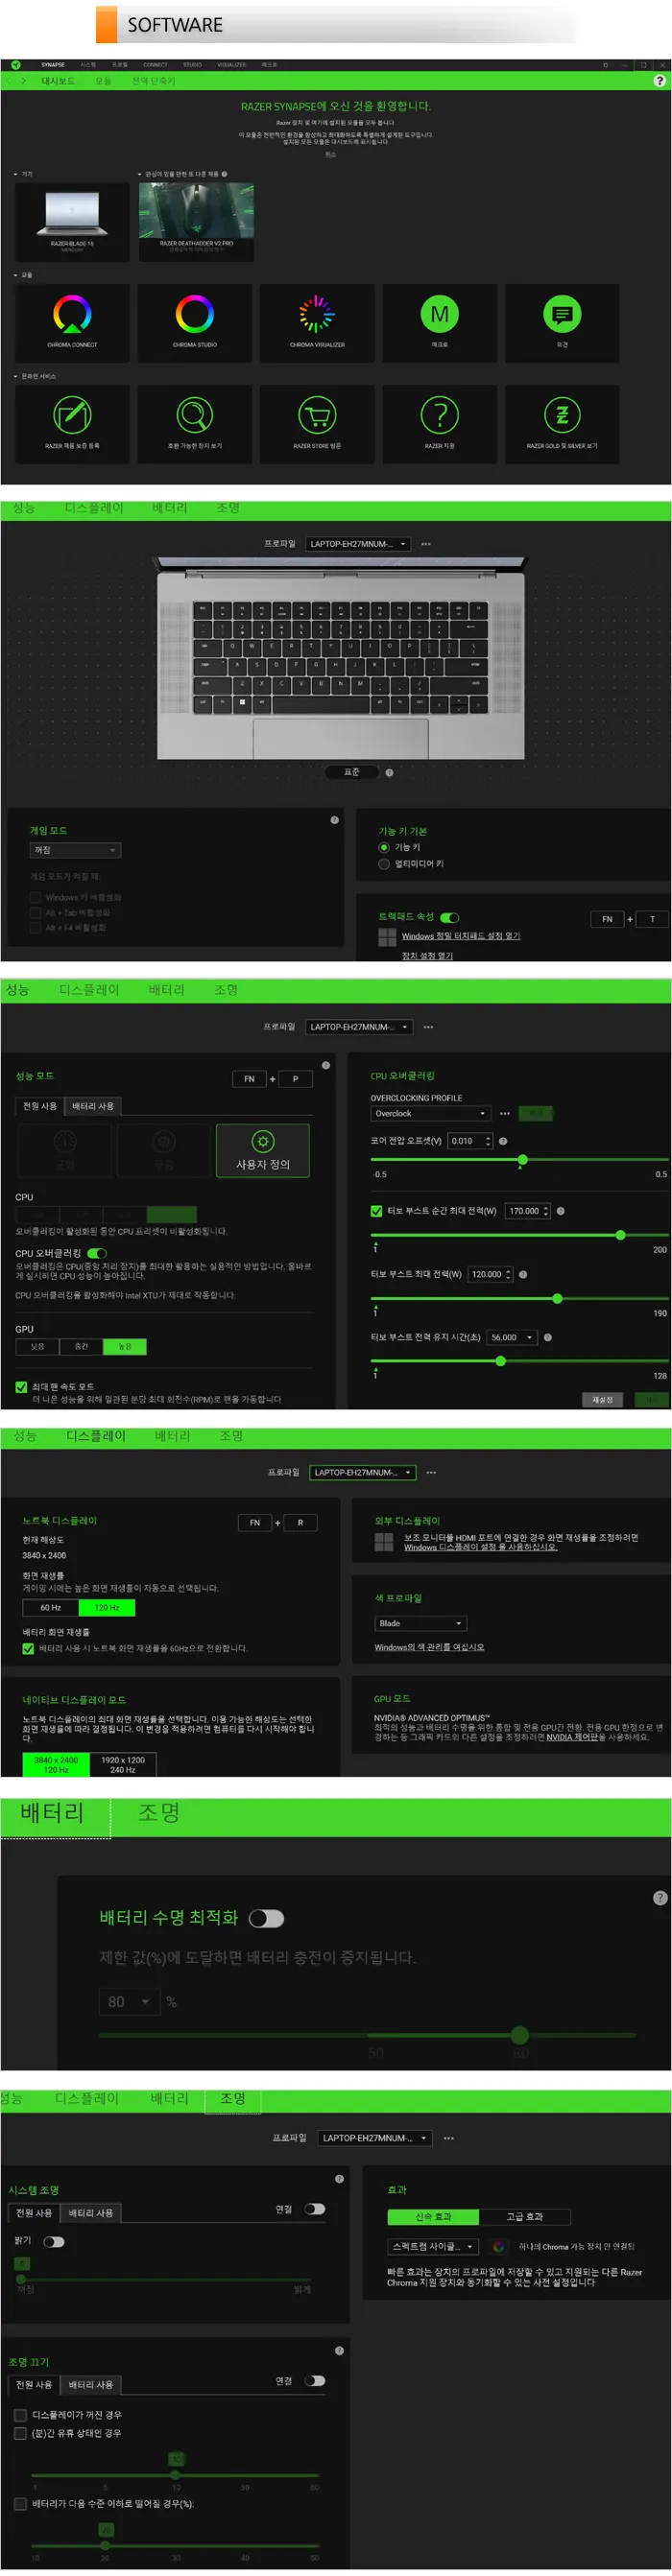Open Razer support question mark tile
Image resolution: width=672 pixels, height=2576 pixels.
tap(440, 424)
